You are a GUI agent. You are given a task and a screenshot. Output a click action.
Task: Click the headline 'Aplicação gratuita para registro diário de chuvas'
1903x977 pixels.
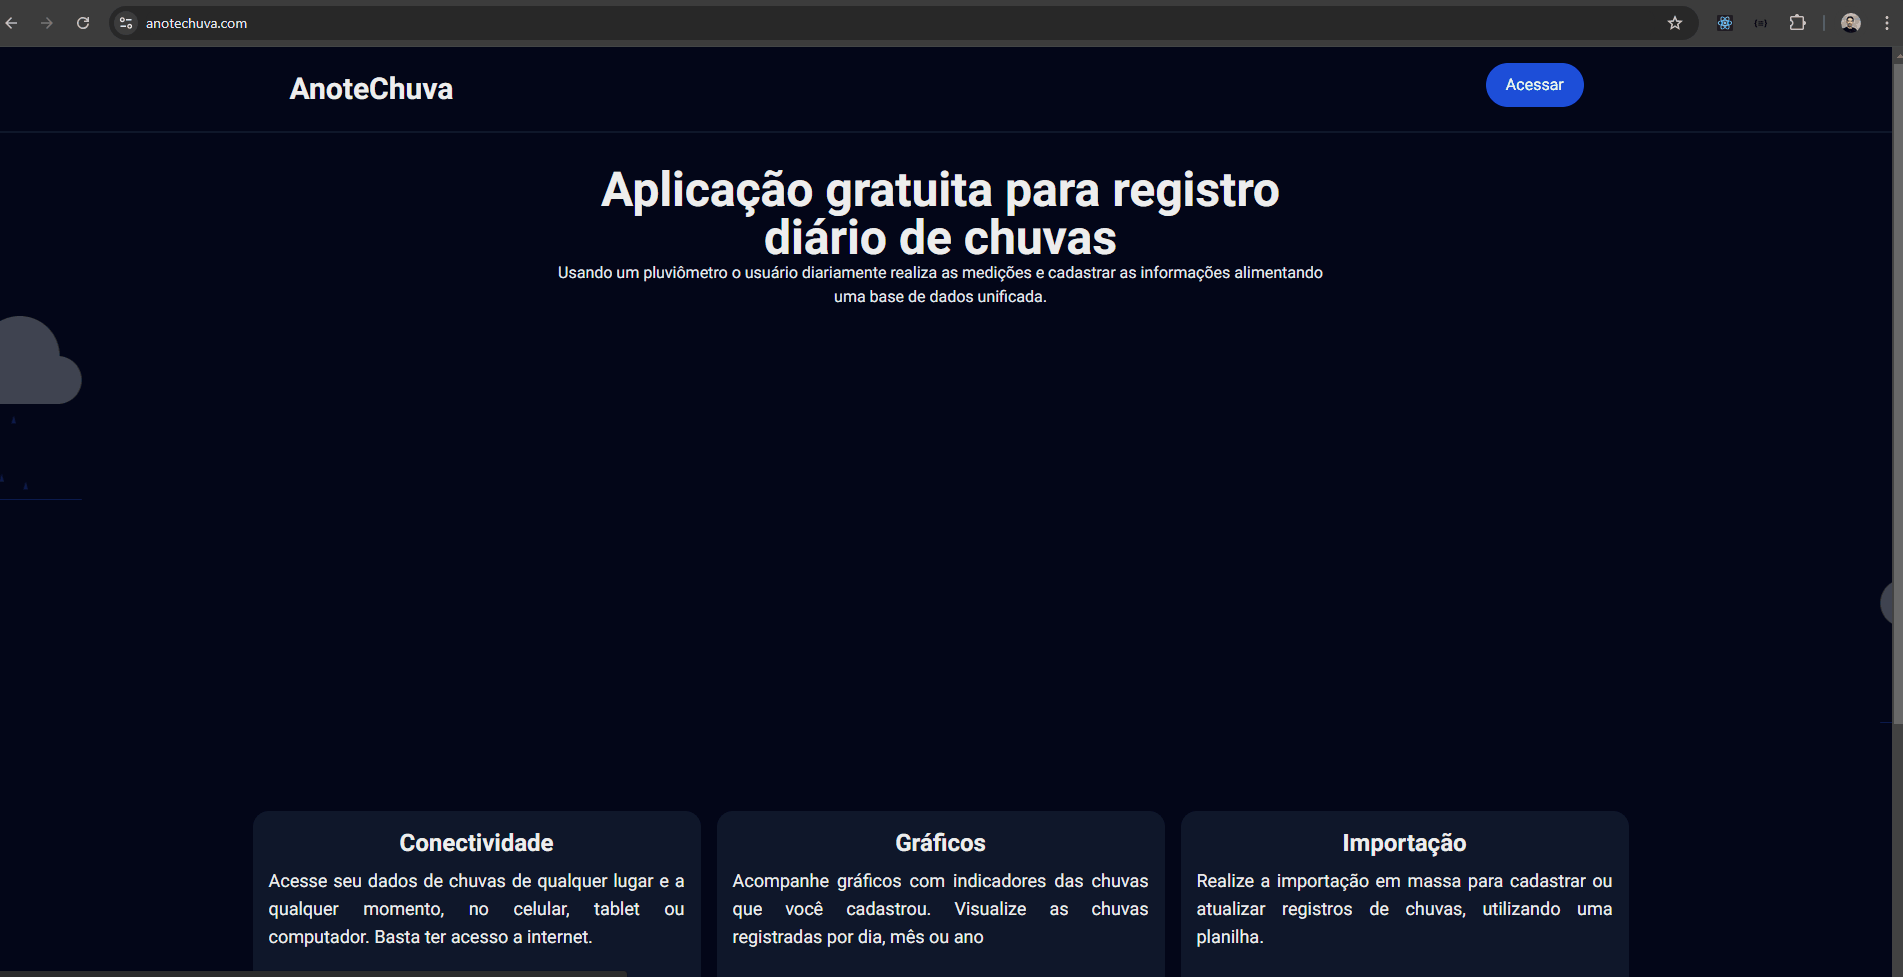pos(940,213)
